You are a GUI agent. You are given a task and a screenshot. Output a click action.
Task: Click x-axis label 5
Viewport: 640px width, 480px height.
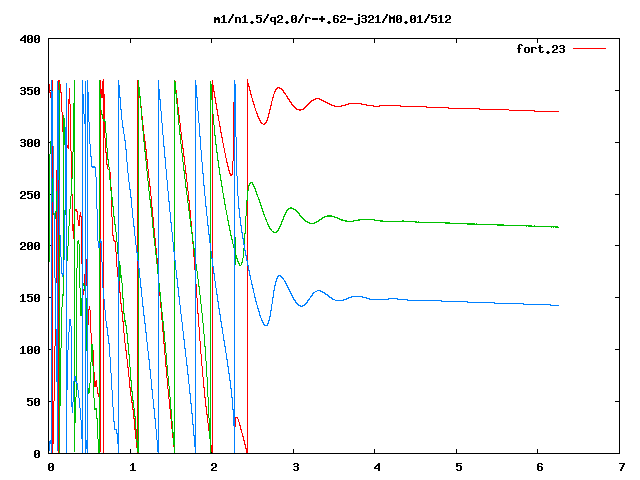click(458, 467)
